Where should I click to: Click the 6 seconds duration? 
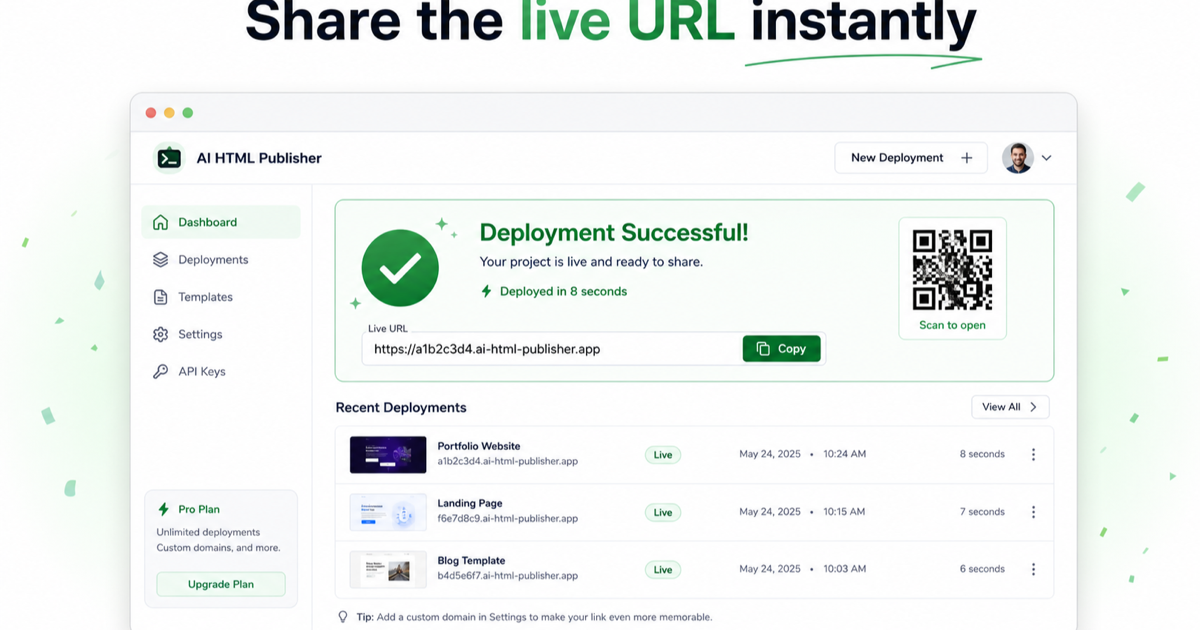pos(982,569)
